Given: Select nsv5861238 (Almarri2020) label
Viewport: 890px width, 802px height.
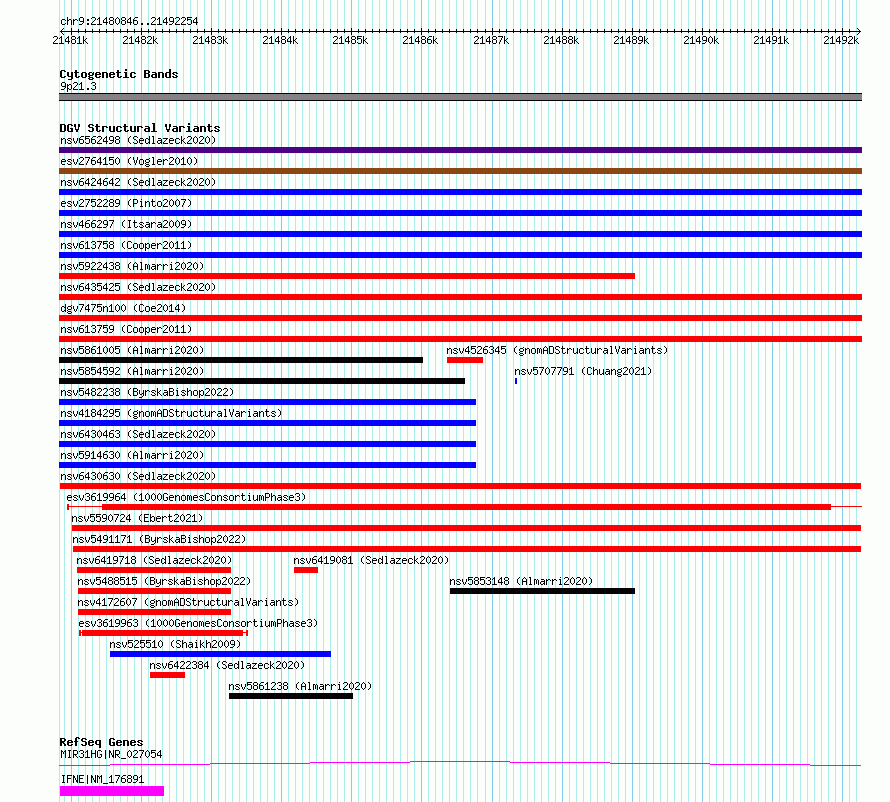Looking at the screenshot, I should [x=300, y=686].
